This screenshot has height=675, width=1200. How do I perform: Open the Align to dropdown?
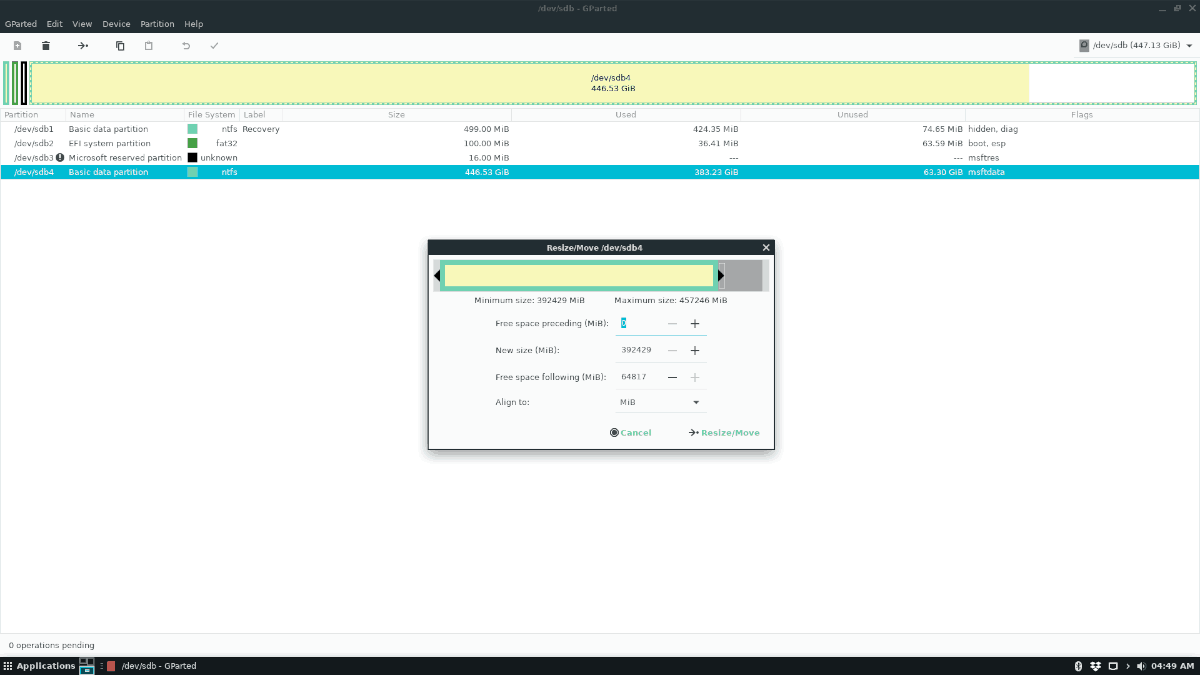coord(661,402)
